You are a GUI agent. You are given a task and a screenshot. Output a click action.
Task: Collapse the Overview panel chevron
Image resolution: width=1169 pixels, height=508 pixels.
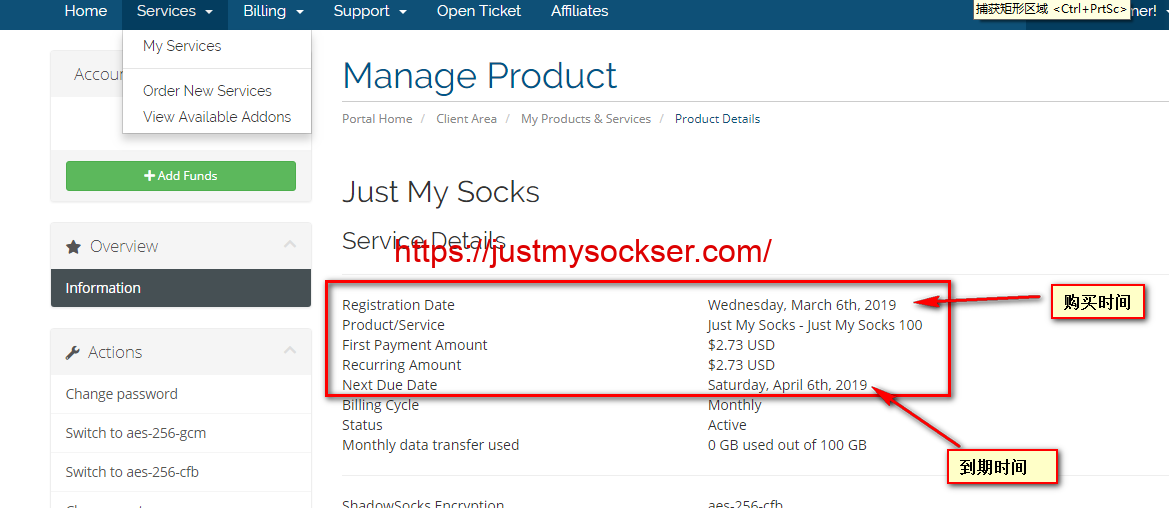pos(290,245)
